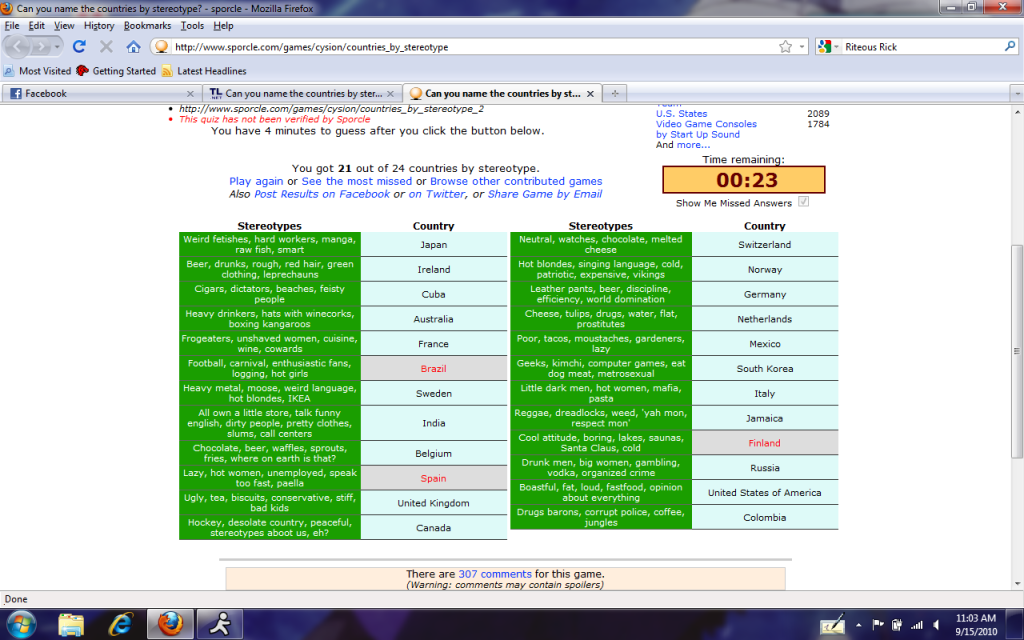Image resolution: width=1024 pixels, height=640 pixels.
Task: Show hidden system tray icons
Action: pos(856,625)
